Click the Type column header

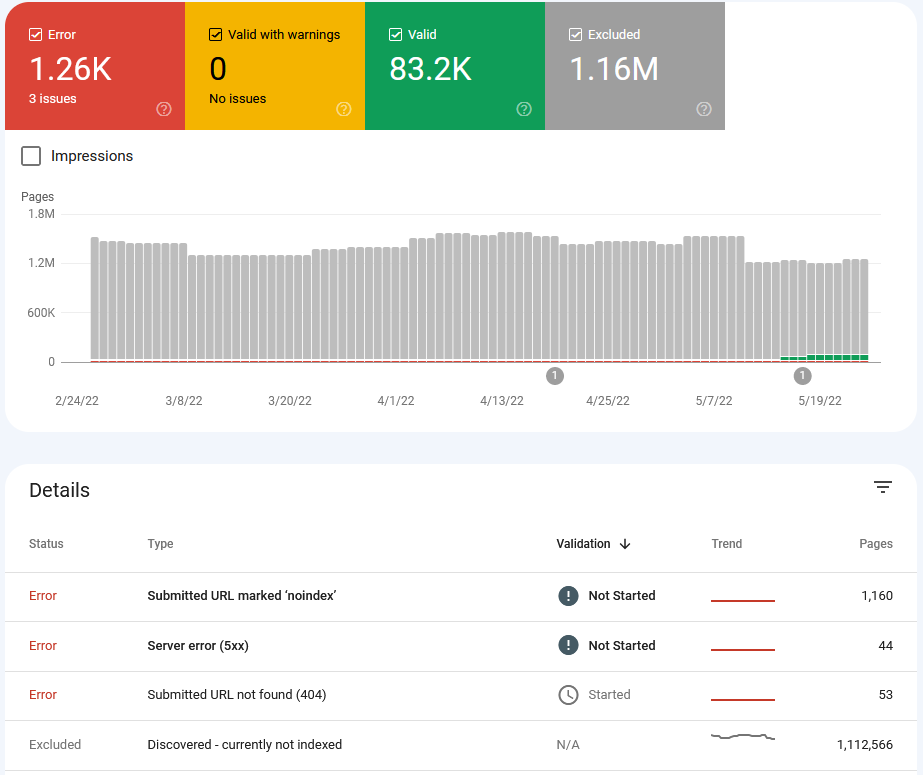coord(160,544)
